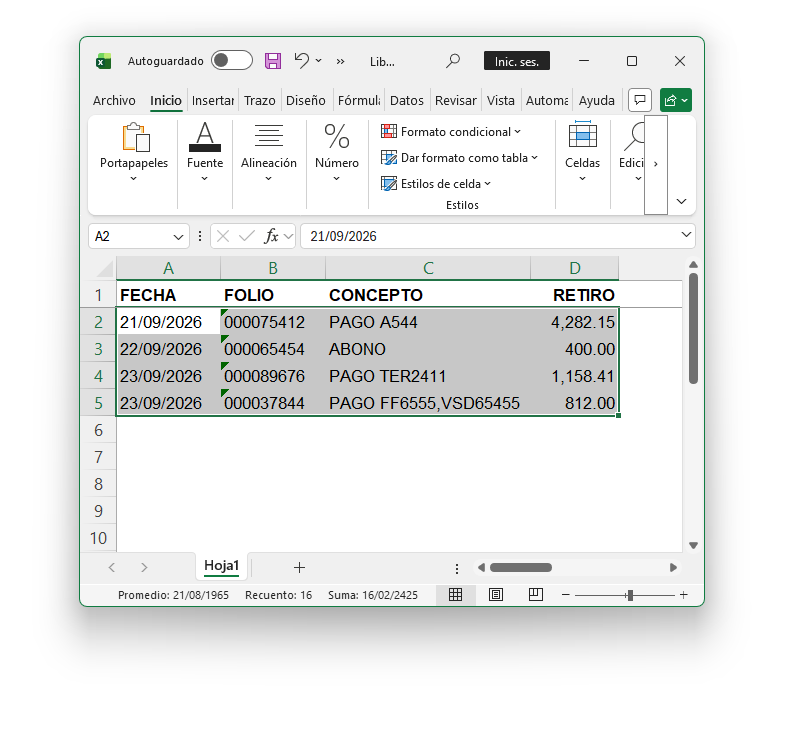Image resolution: width=805 pixels, height=745 pixels.
Task: Switch to Page Layout view icon
Action: [496, 595]
